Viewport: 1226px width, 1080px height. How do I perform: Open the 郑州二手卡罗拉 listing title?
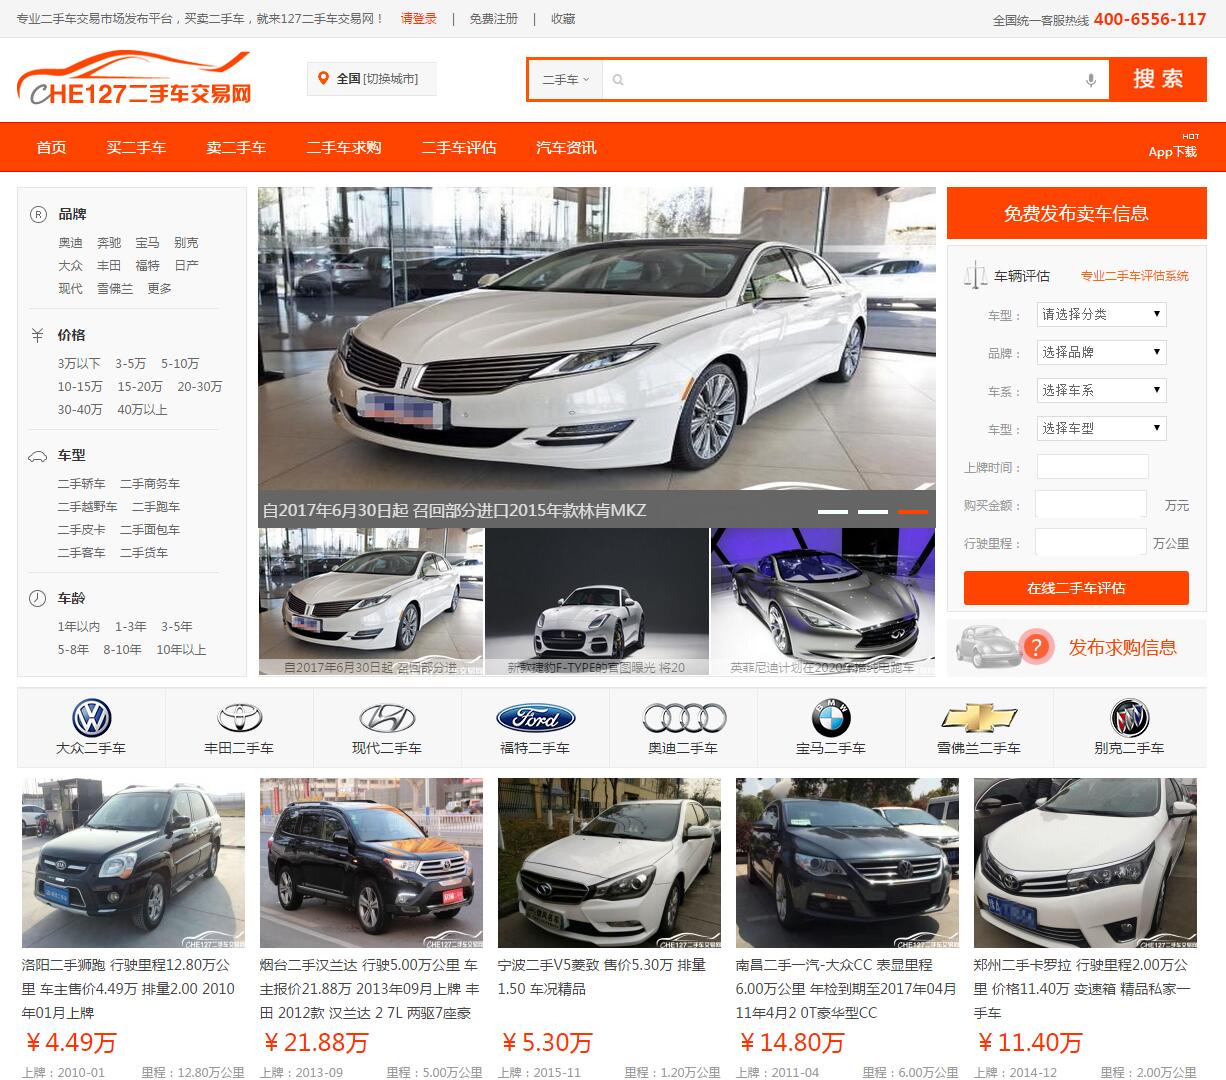1082,989
